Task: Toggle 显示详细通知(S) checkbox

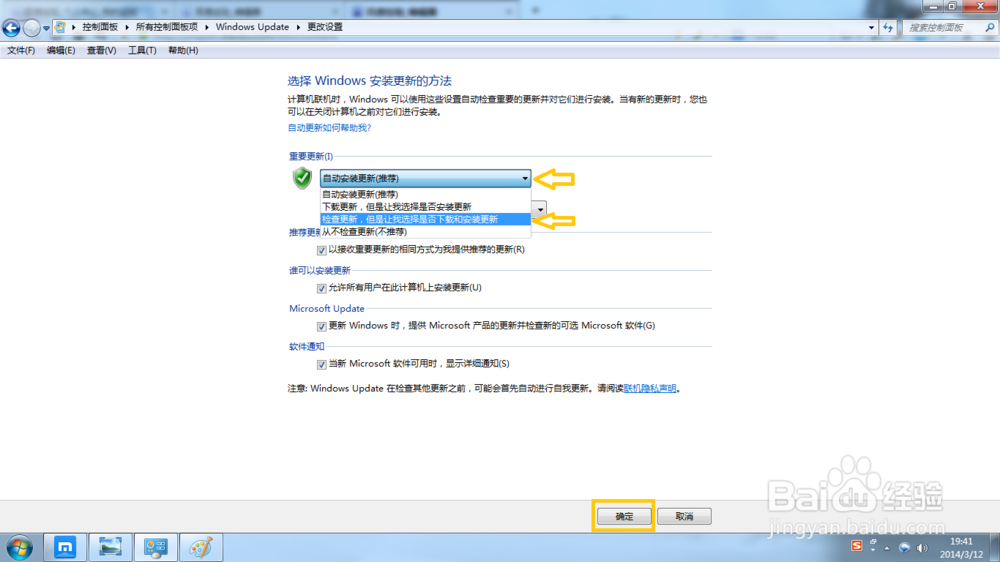Action: (321, 364)
